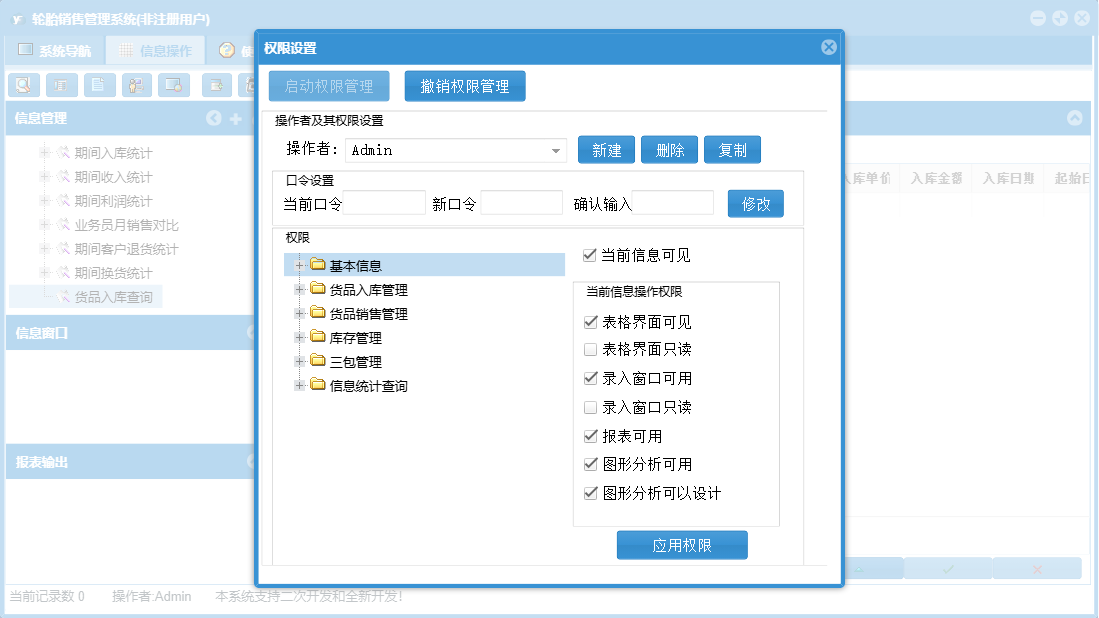Enable 表格界面只读 checkbox

[590, 349]
